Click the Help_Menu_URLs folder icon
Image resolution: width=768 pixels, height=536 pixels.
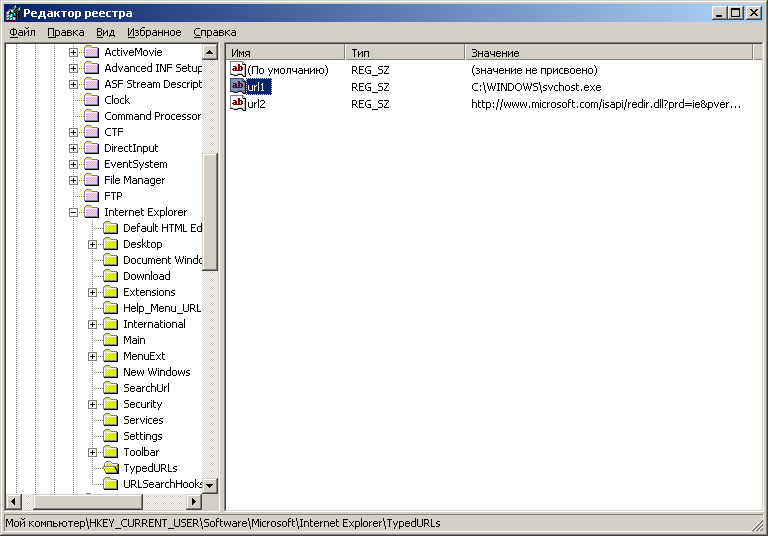pos(111,308)
